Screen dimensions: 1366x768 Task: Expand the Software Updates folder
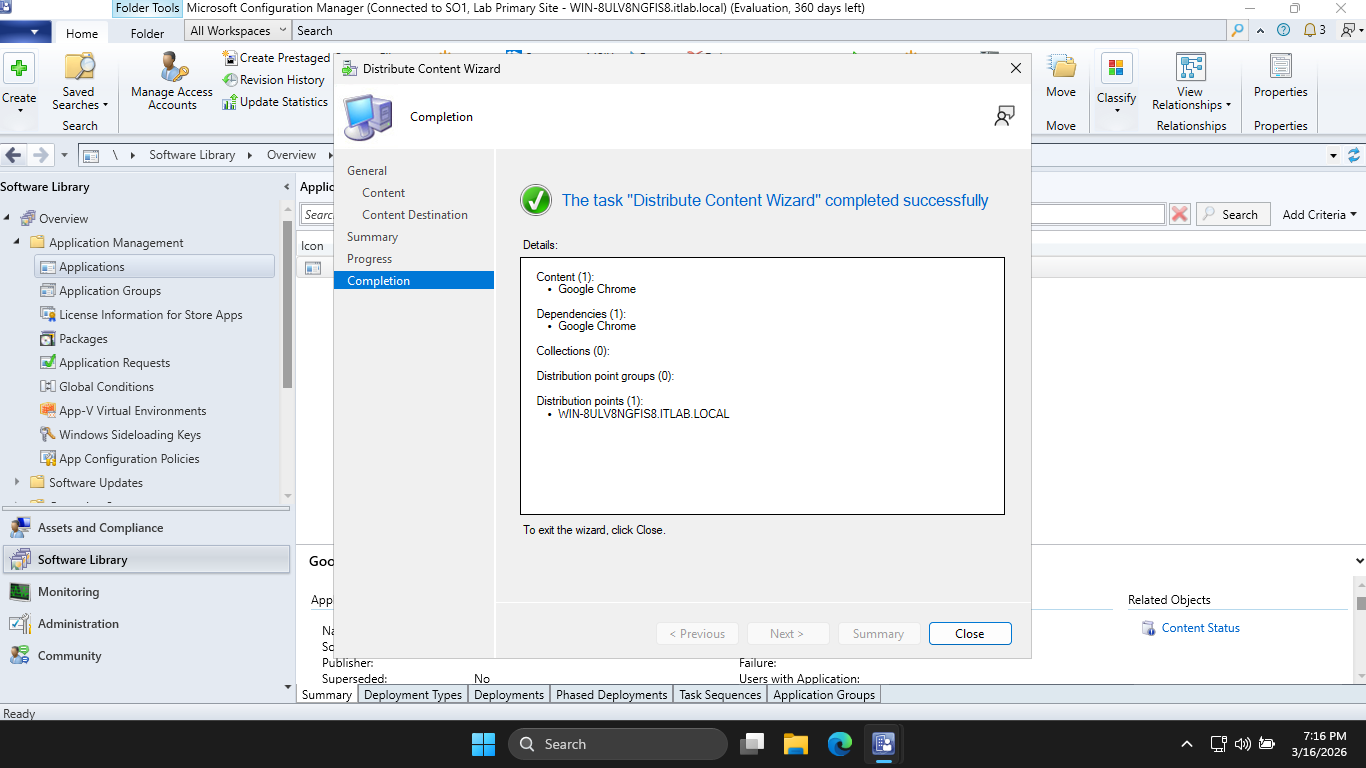(x=17, y=483)
